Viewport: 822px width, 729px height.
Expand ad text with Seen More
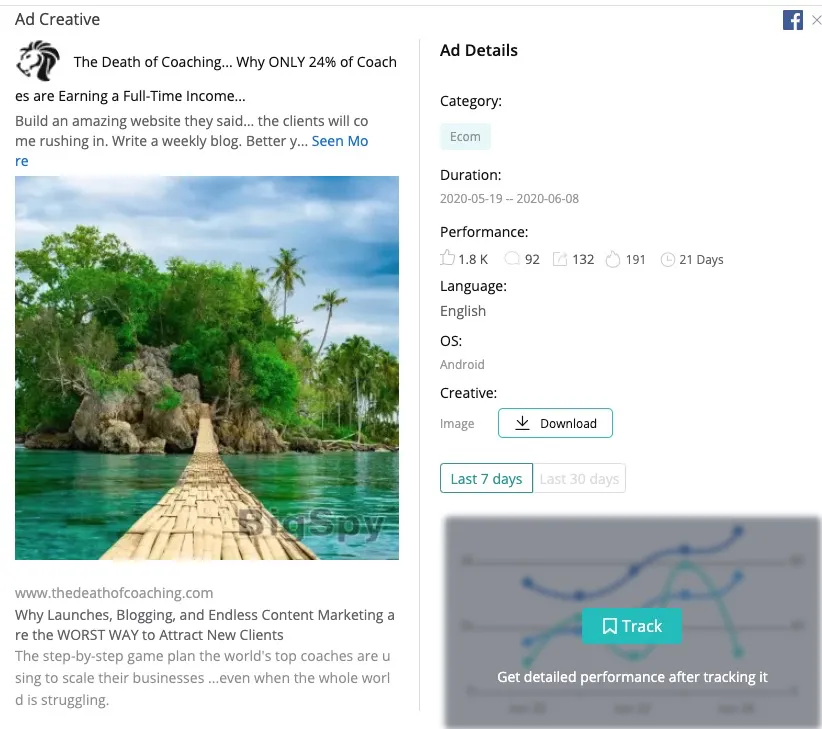(340, 141)
